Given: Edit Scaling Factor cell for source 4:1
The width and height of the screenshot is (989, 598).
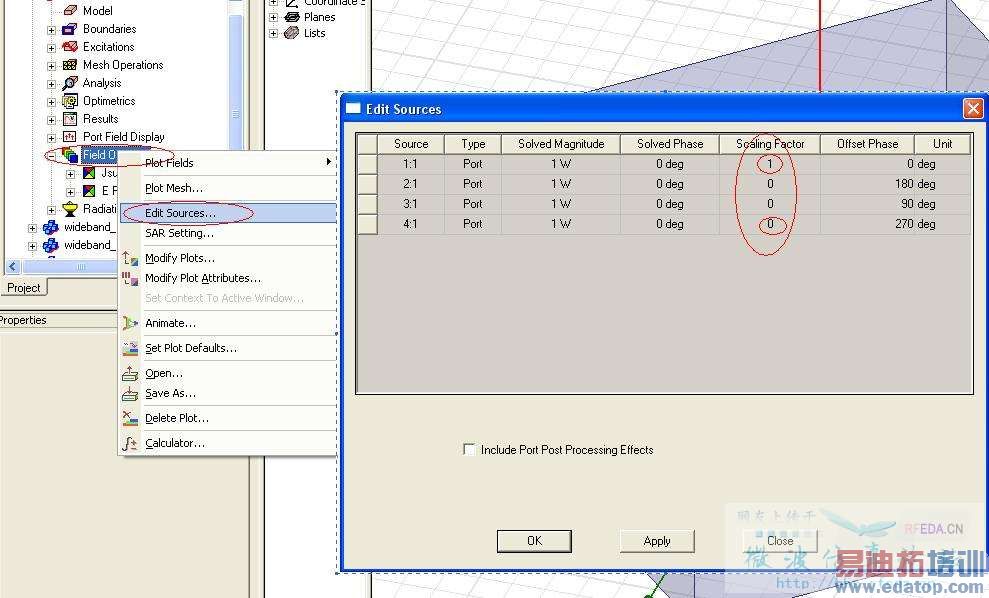Looking at the screenshot, I should coord(770,224).
